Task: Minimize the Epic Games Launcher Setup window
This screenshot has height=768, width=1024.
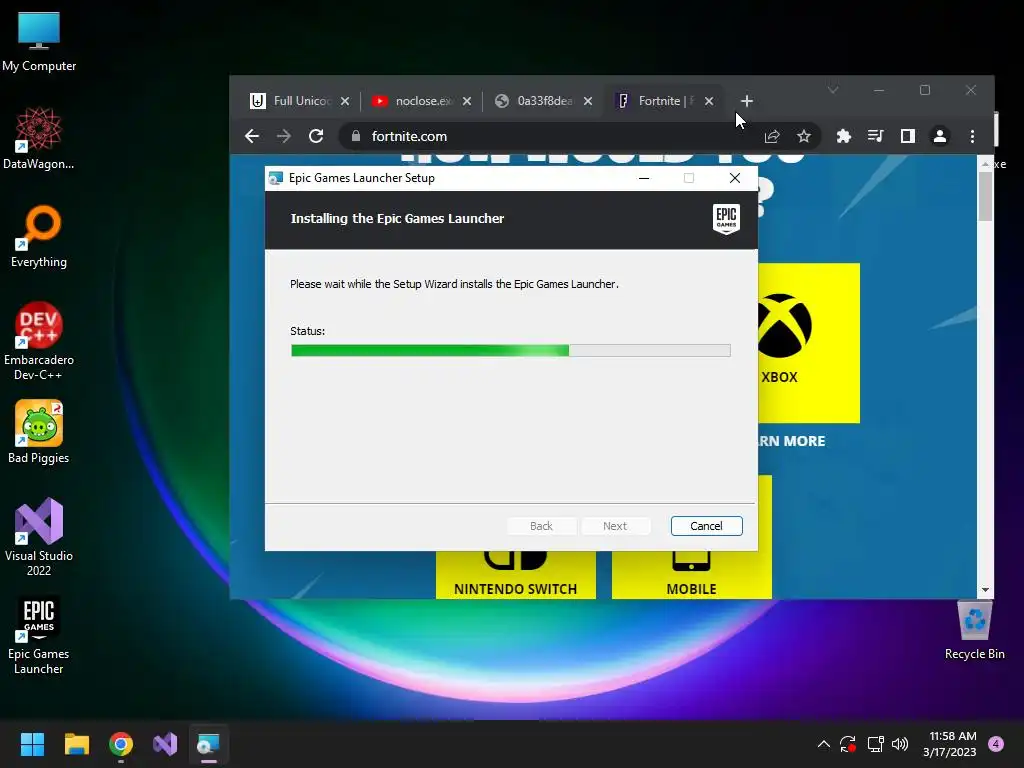Action: 644,178
